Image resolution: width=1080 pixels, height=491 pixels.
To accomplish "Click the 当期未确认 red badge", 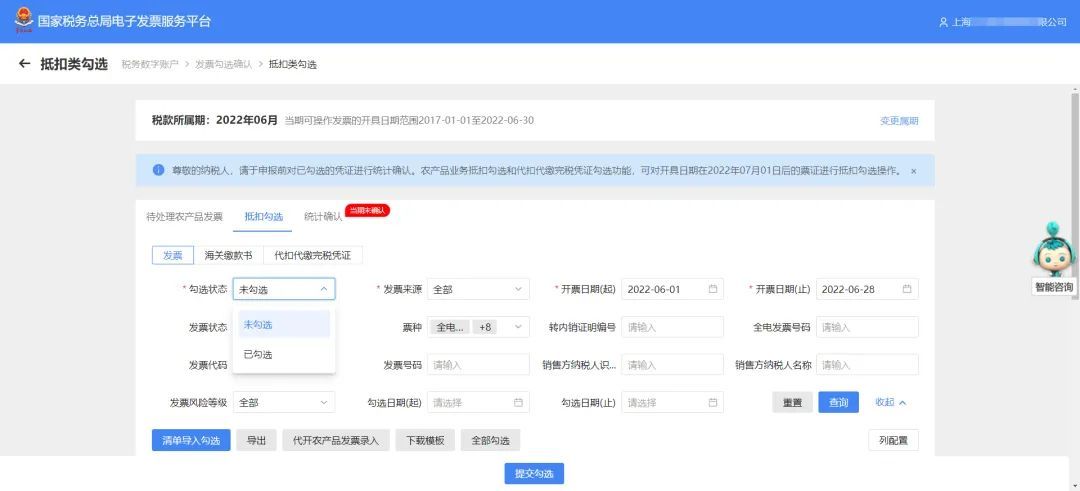I will pyautogui.click(x=368, y=211).
